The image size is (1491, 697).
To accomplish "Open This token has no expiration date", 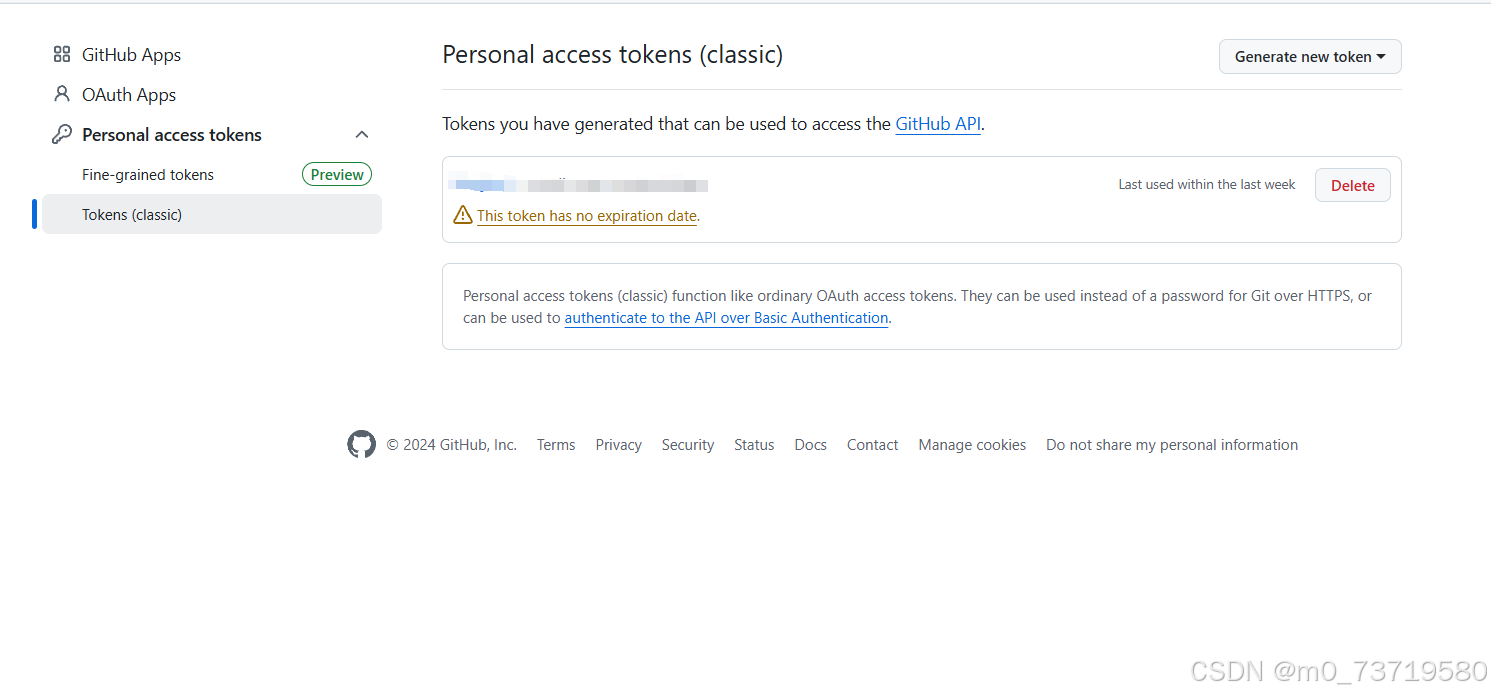I will (x=587, y=215).
